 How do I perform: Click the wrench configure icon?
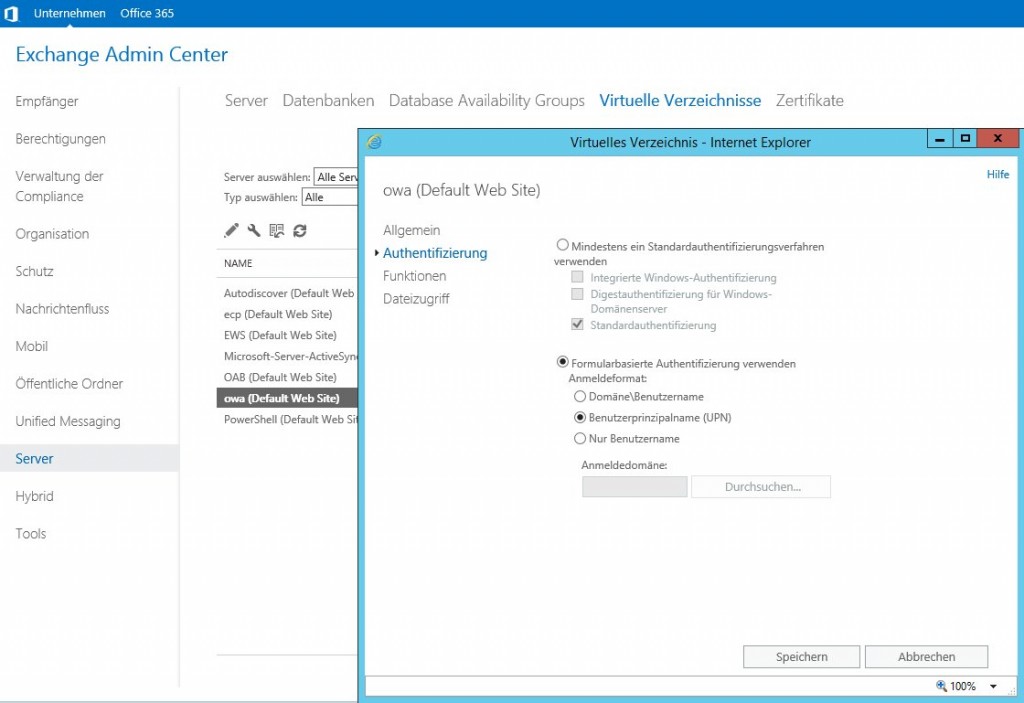tap(254, 230)
